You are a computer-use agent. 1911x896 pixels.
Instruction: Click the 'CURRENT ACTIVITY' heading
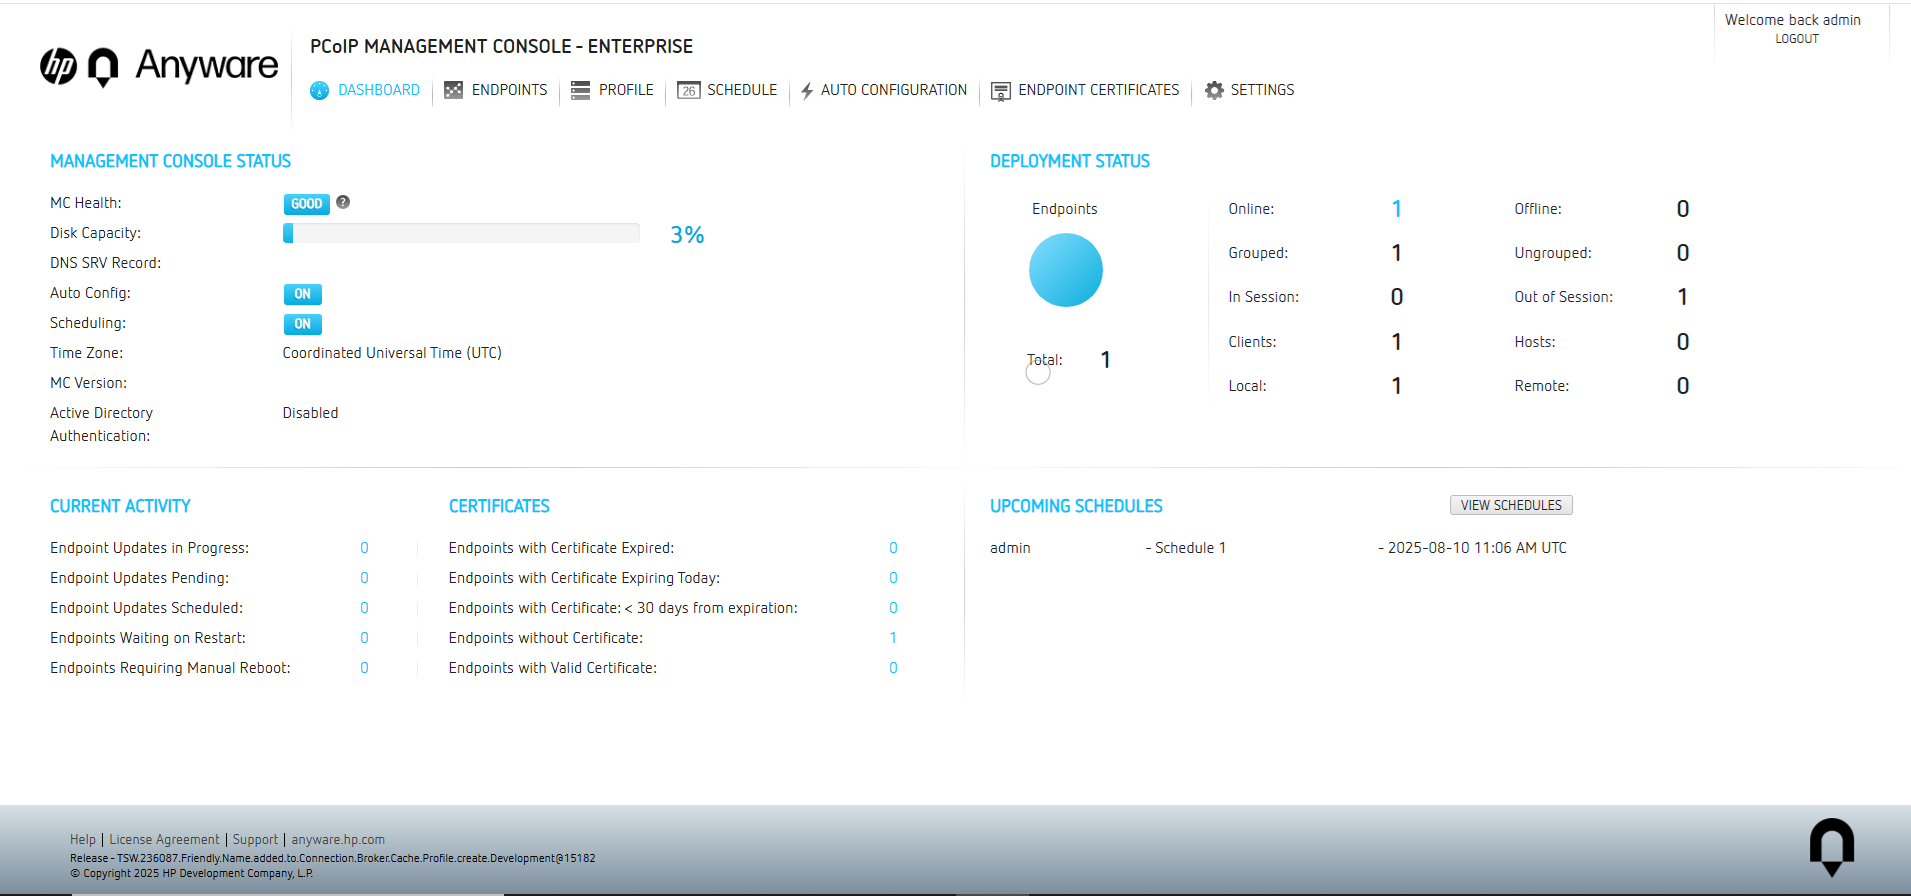coord(120,506)
